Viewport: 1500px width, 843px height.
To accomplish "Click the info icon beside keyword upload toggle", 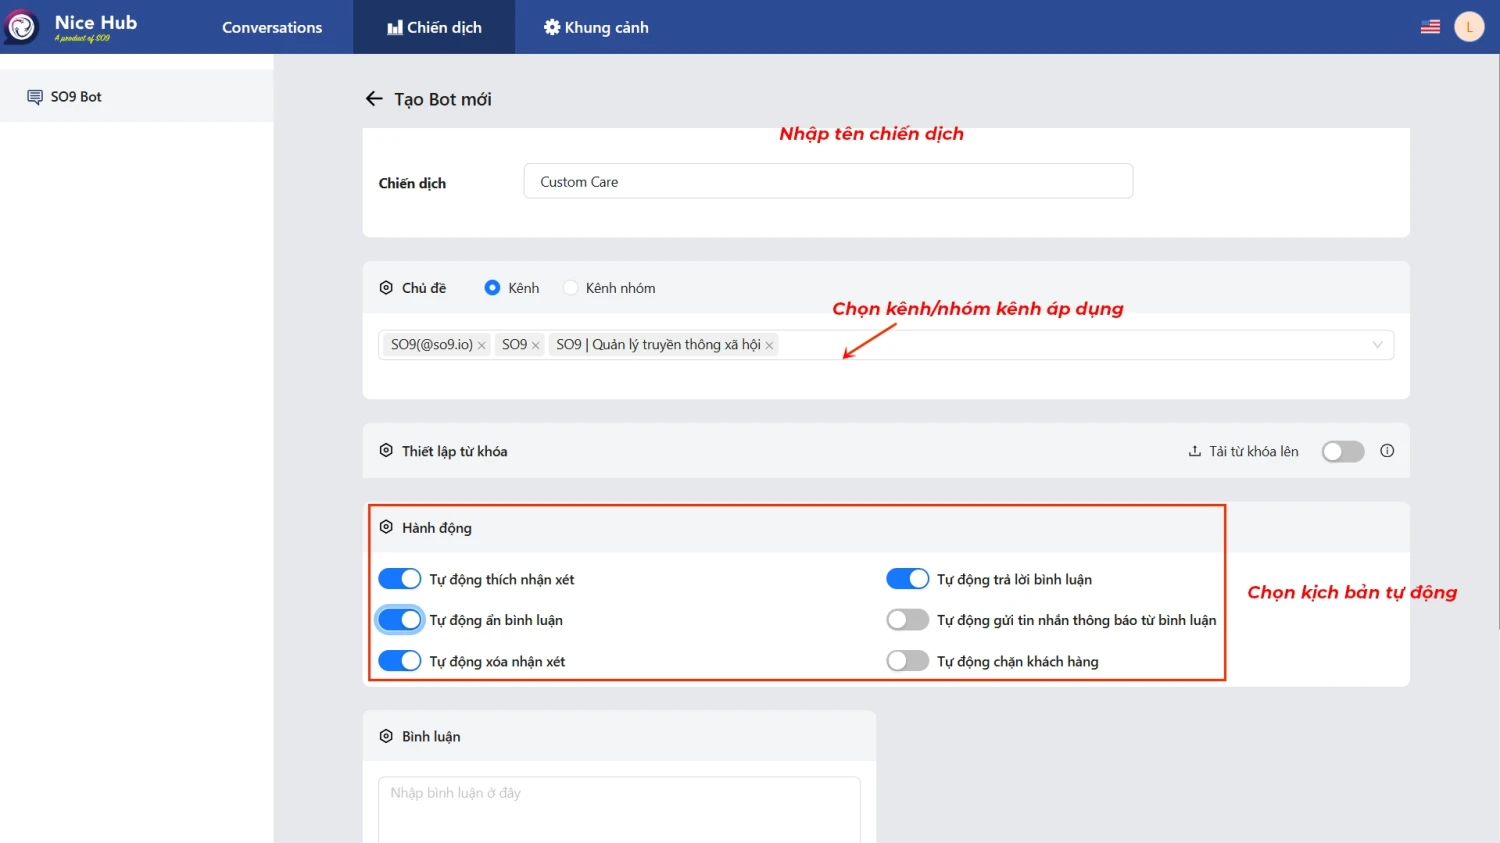I will pyautogui.click(x=1387, y=451).
